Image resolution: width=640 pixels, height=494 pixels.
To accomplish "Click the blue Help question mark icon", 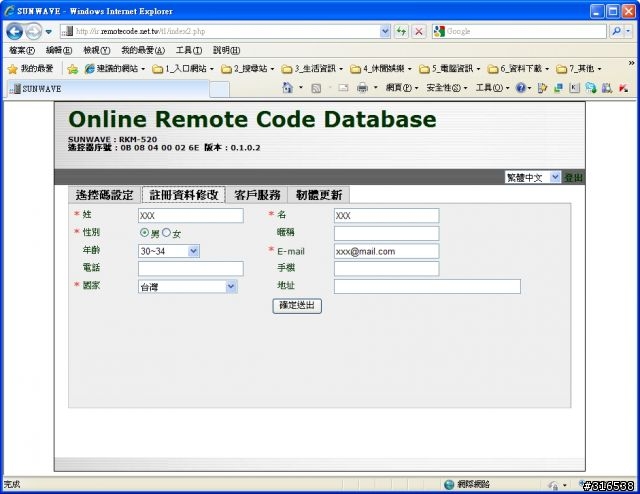I will [521, 88].
